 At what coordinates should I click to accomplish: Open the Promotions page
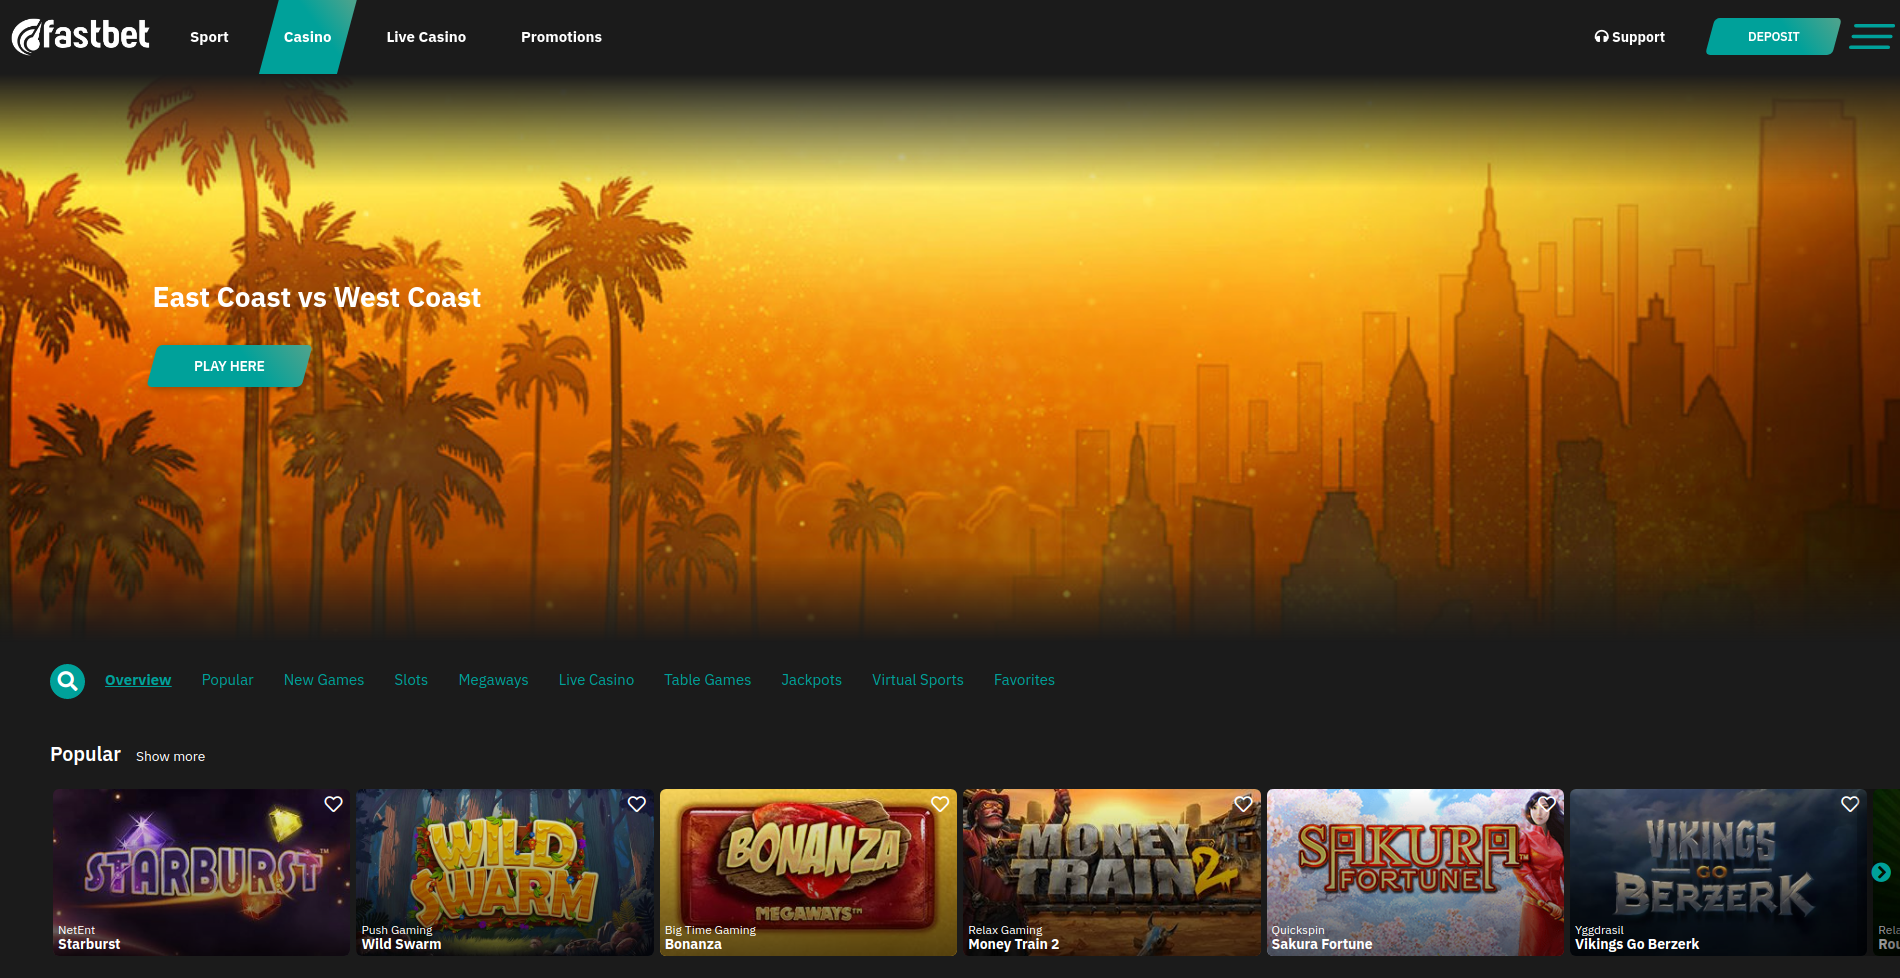(561, 37)
